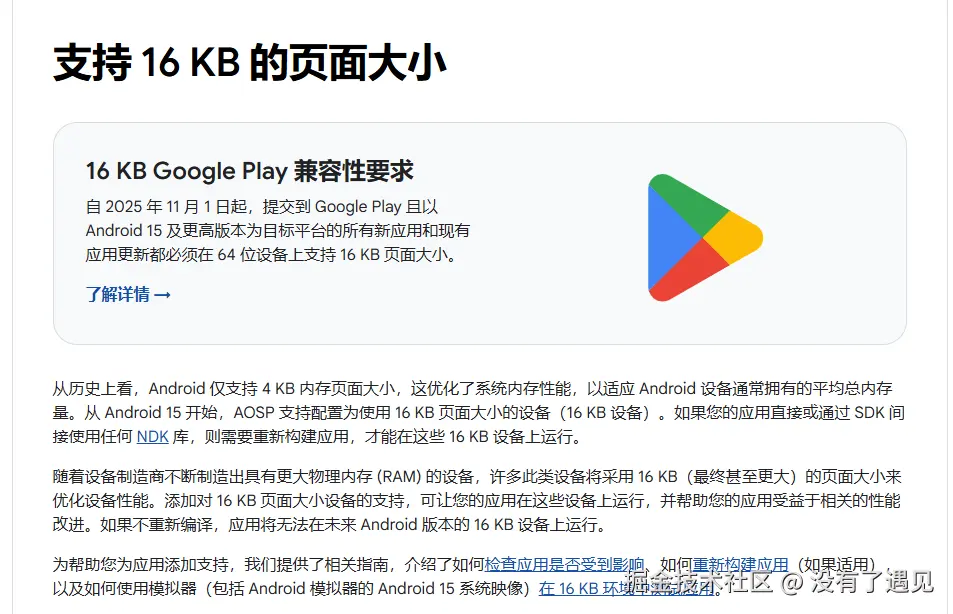Open the 重新构建应用 link

click(740, 564)
